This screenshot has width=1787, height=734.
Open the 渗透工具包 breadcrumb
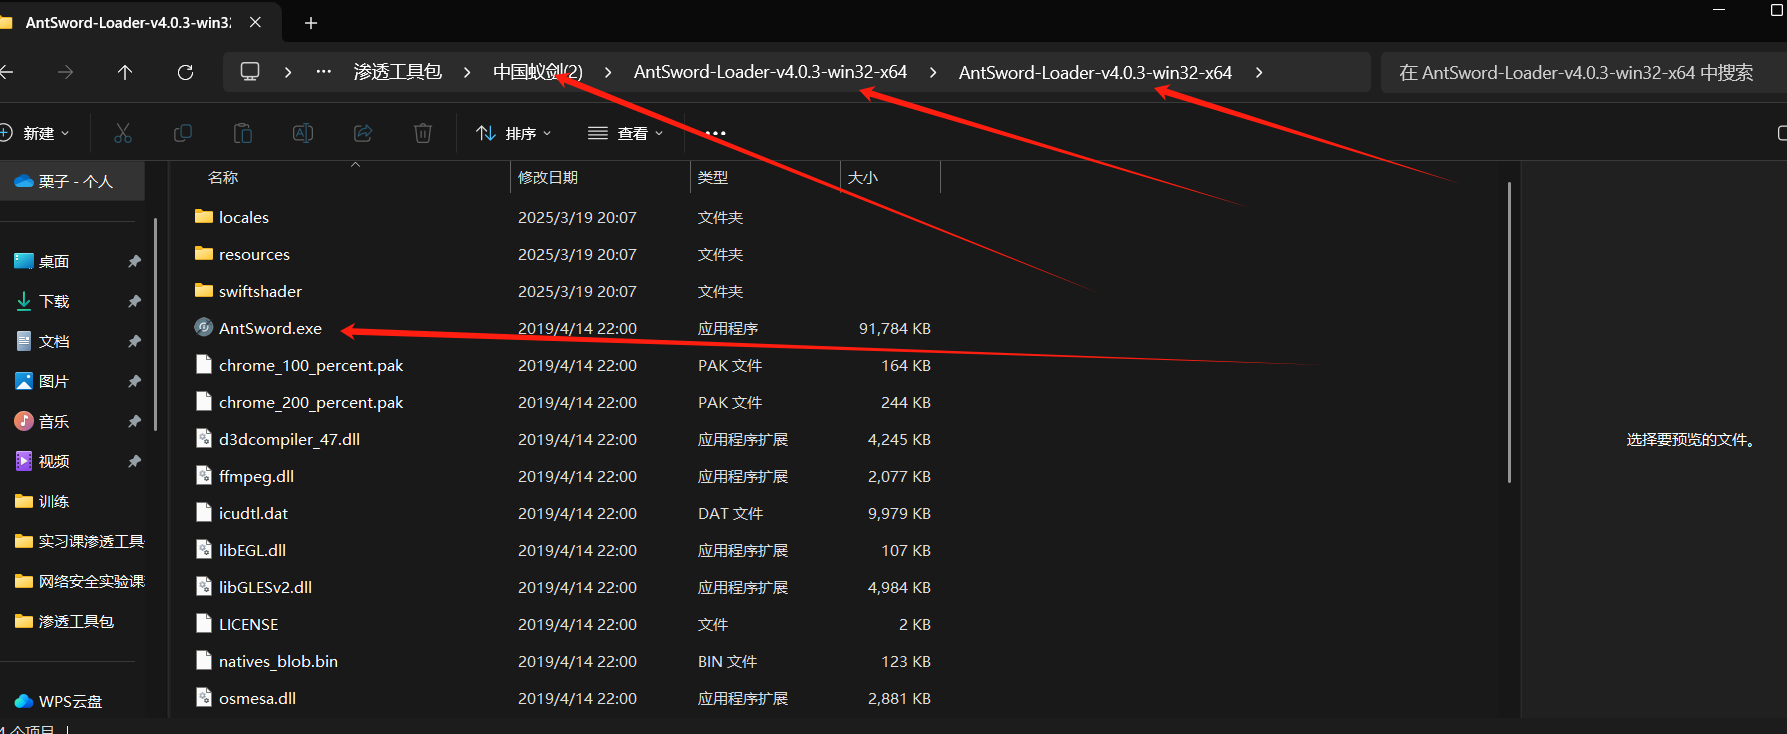pos(397,72)
